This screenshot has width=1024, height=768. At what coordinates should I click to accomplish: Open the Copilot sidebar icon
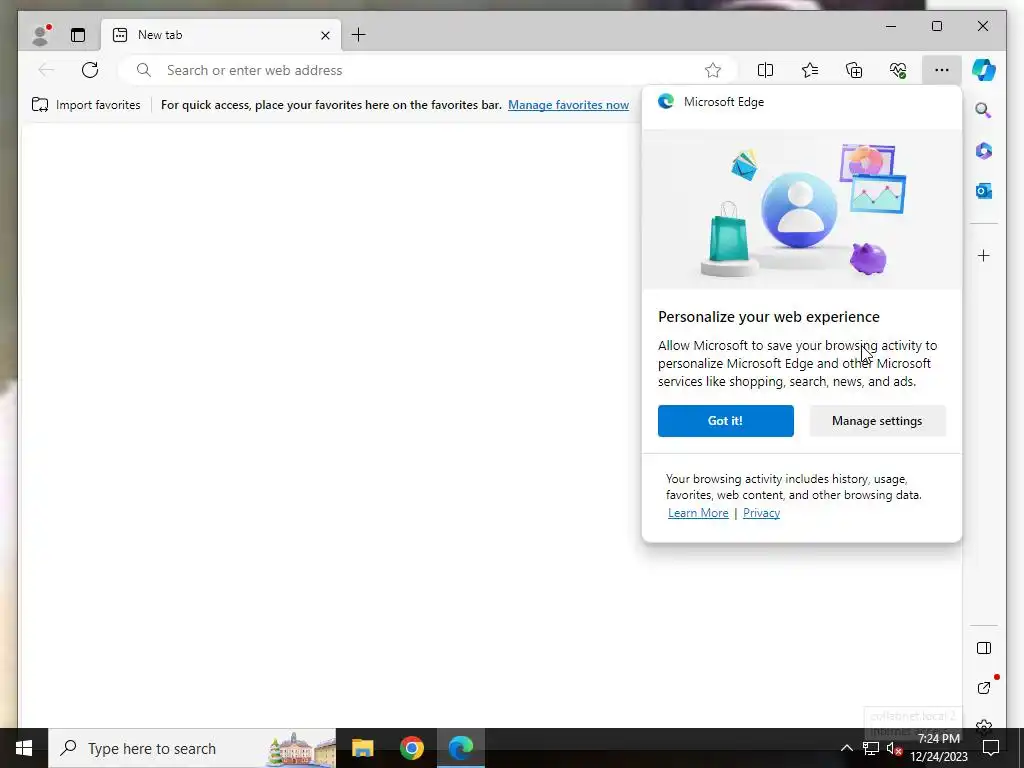point(984,70)
